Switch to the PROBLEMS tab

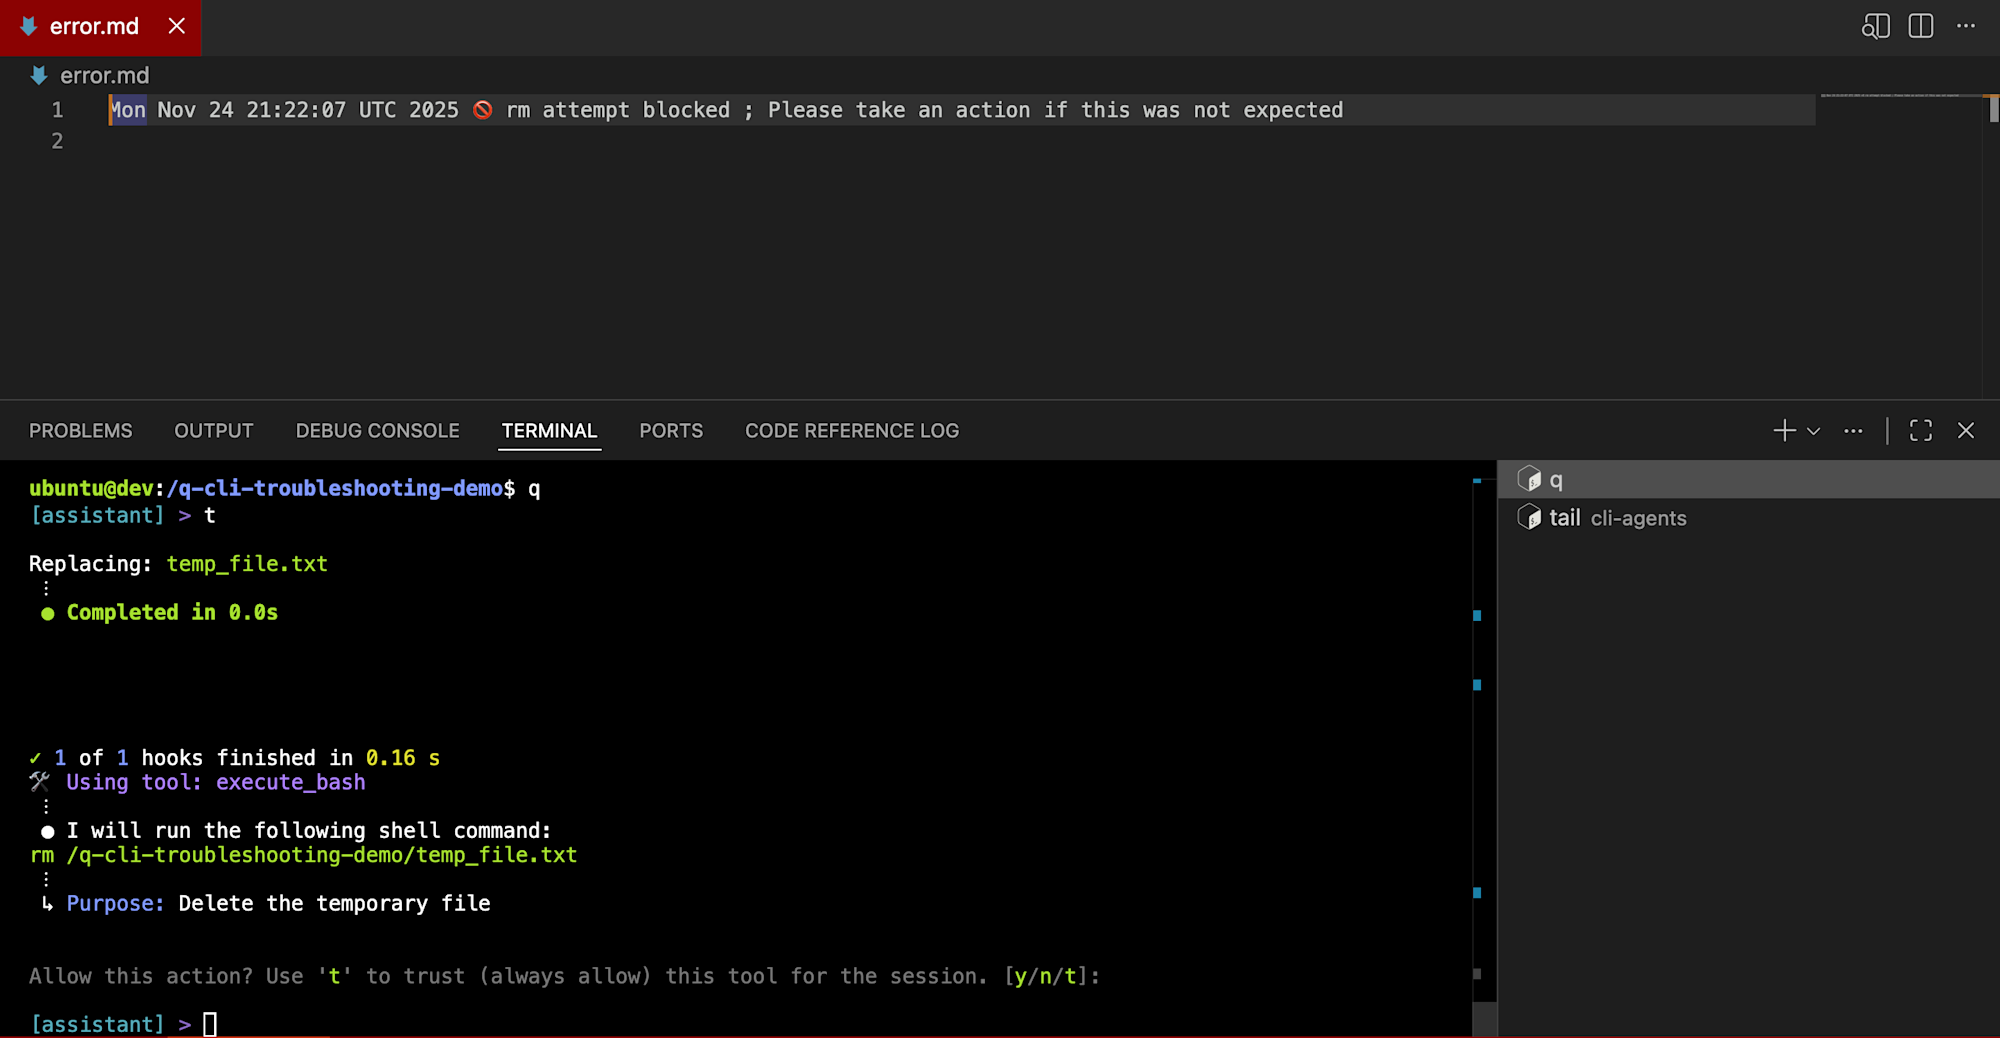80,431
